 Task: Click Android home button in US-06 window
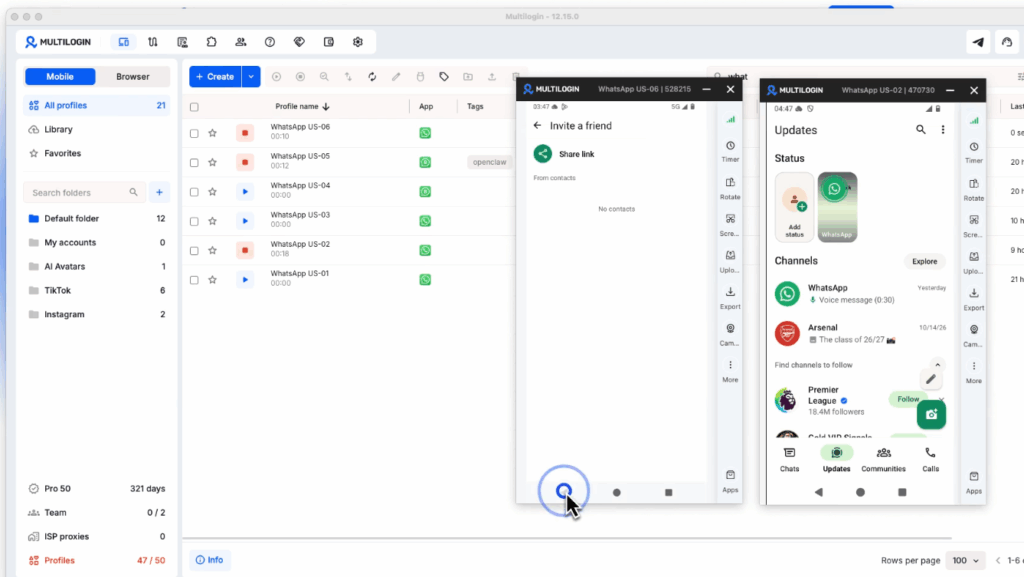point(616,493)
